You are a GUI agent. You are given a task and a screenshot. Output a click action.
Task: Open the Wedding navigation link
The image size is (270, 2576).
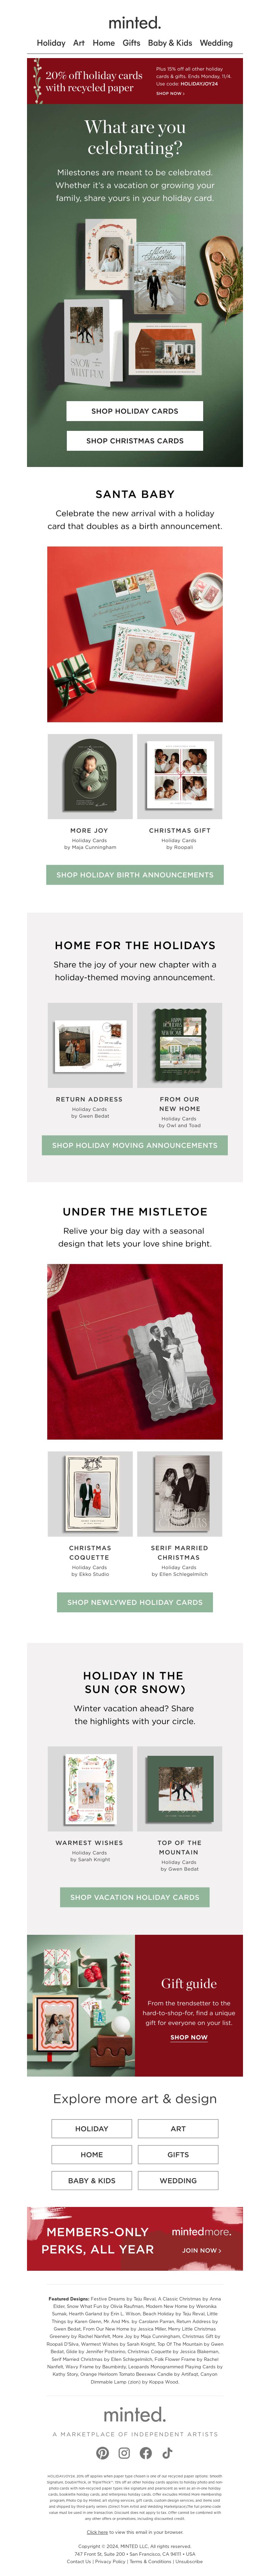click(216, 43)
